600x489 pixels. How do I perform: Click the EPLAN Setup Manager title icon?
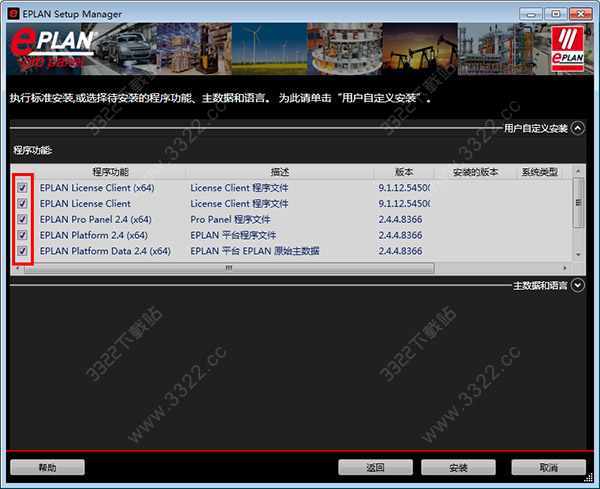click(x=13, y=14)
